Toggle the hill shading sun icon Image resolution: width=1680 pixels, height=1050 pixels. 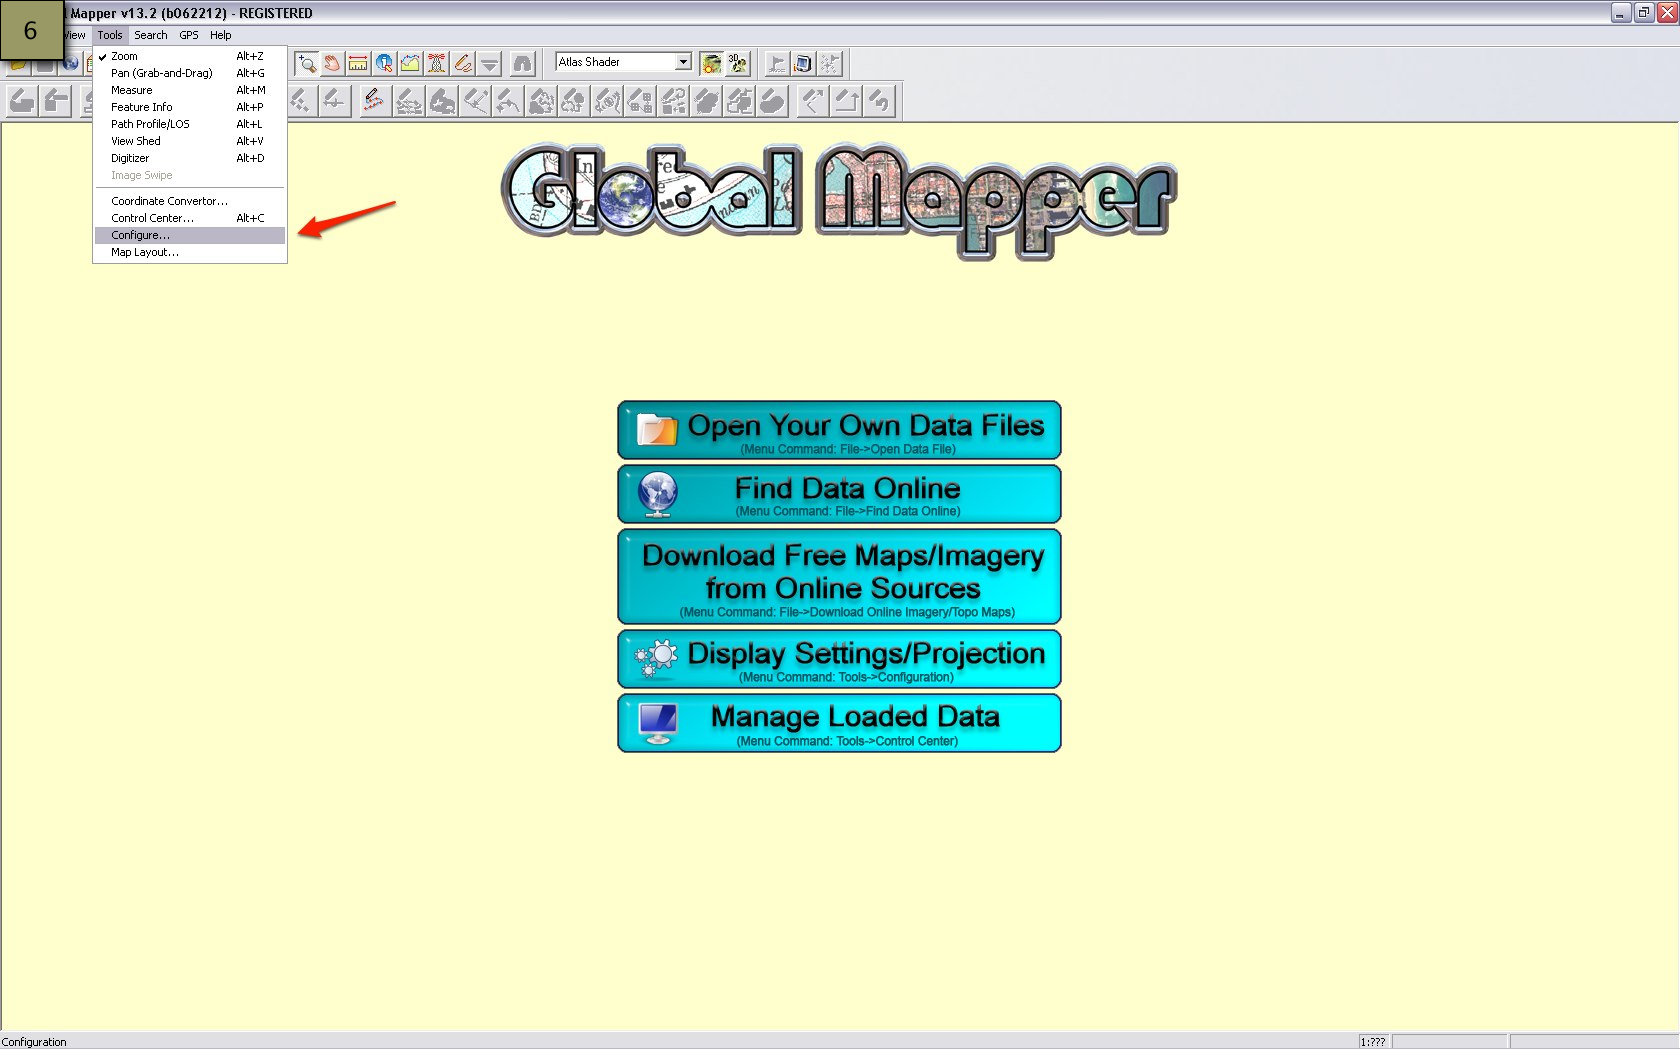pos(711,63)
